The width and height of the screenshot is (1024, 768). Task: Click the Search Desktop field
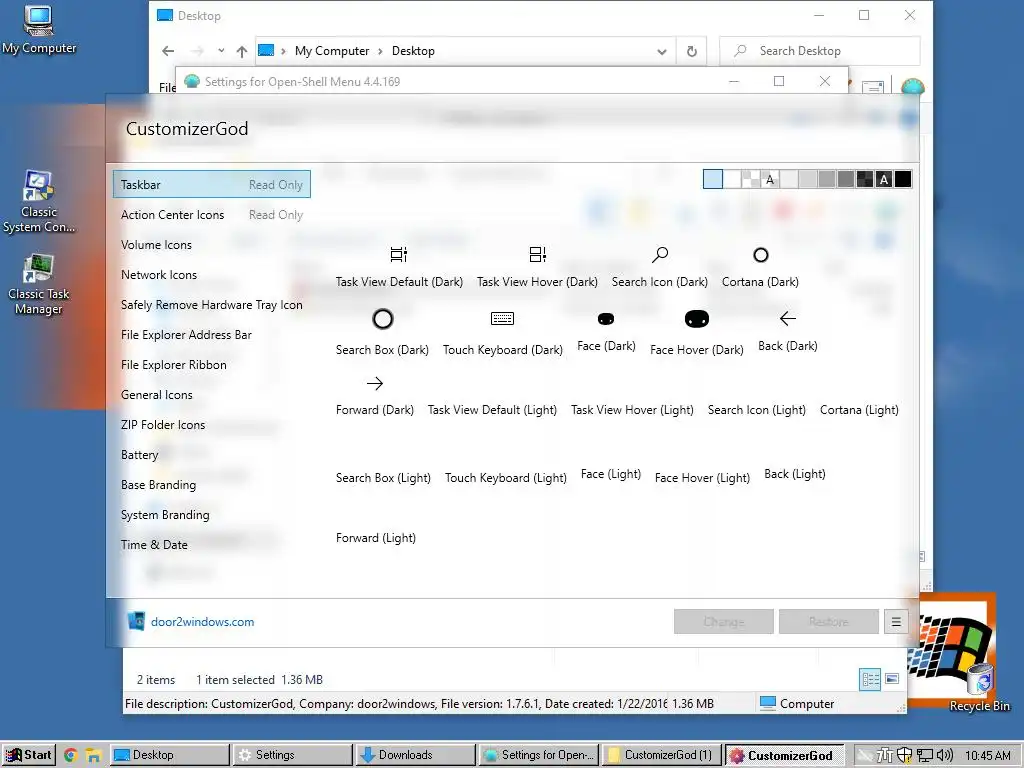(820, 51)
